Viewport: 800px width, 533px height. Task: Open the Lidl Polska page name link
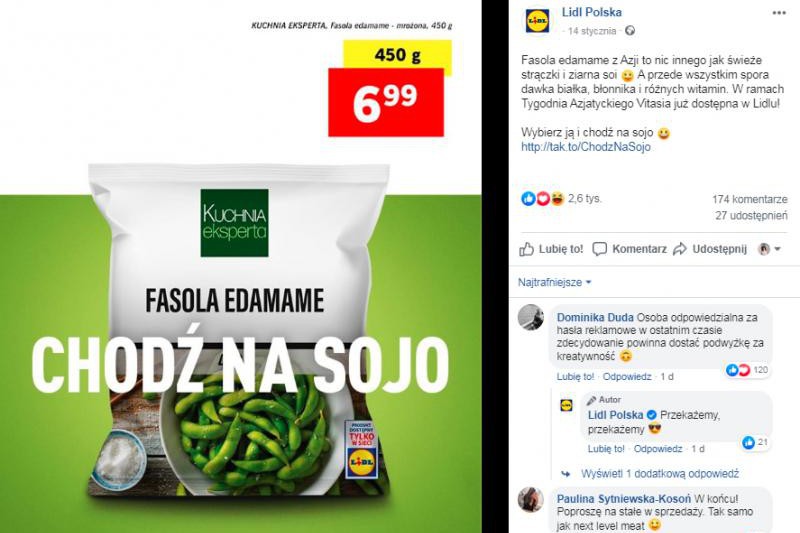pyautogui.click(x=591, y=12)
